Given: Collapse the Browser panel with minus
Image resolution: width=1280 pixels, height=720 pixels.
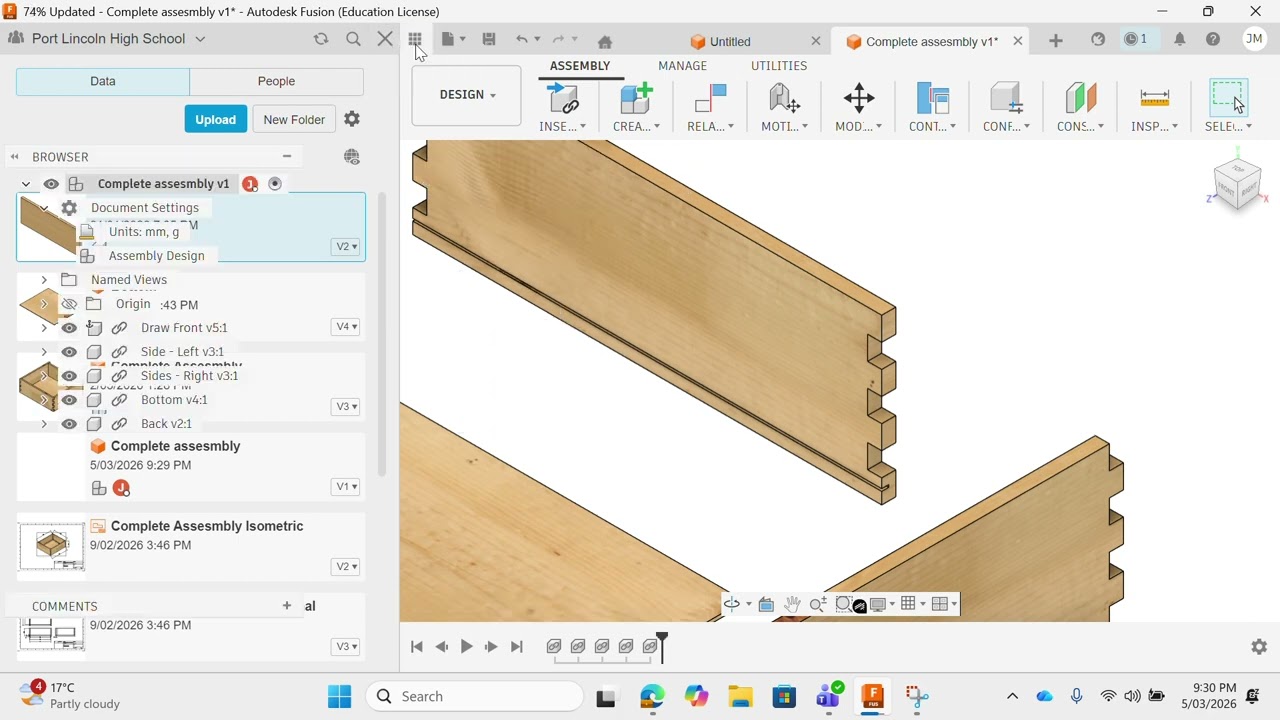Looking at the screenshot, I should point(287,157).
